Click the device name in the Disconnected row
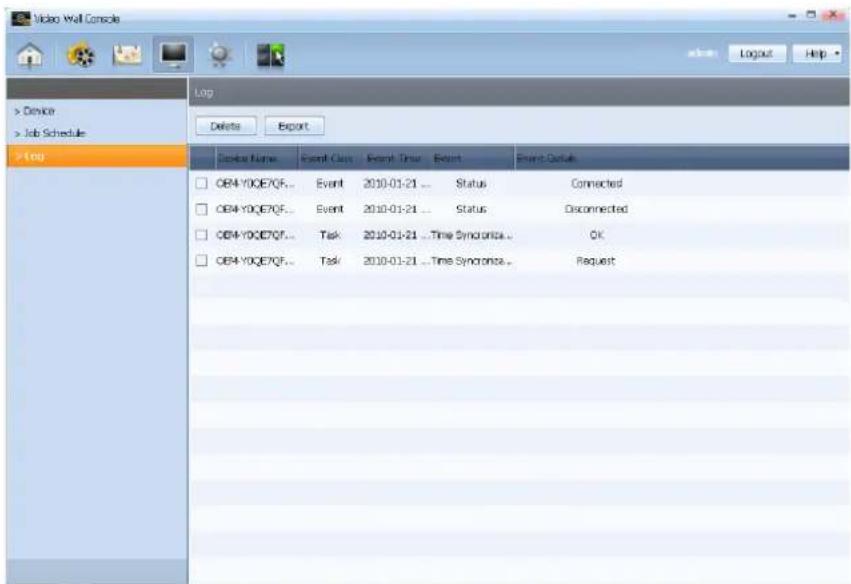 [255, 209]
